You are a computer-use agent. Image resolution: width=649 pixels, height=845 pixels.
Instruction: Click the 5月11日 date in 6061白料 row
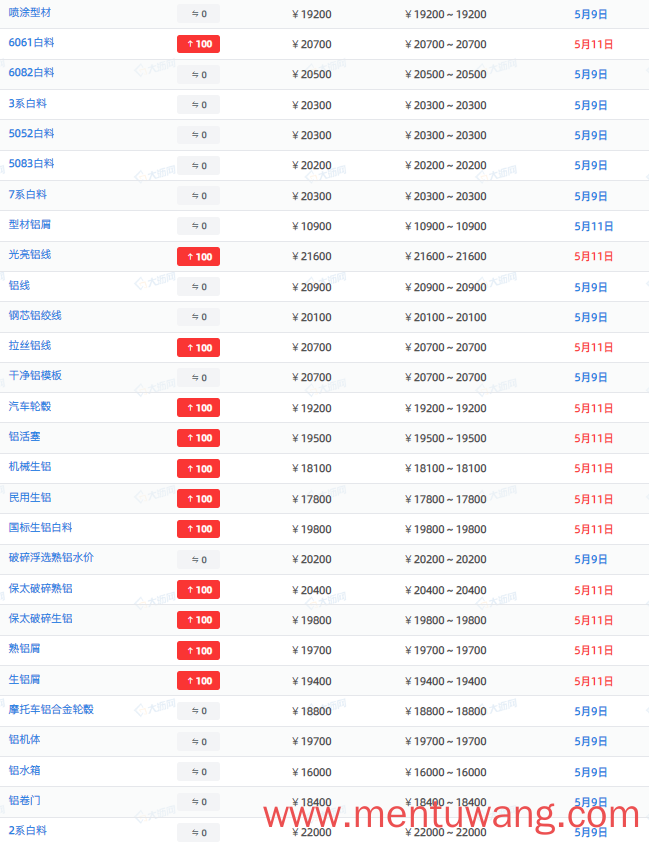(x=593, y=44)
